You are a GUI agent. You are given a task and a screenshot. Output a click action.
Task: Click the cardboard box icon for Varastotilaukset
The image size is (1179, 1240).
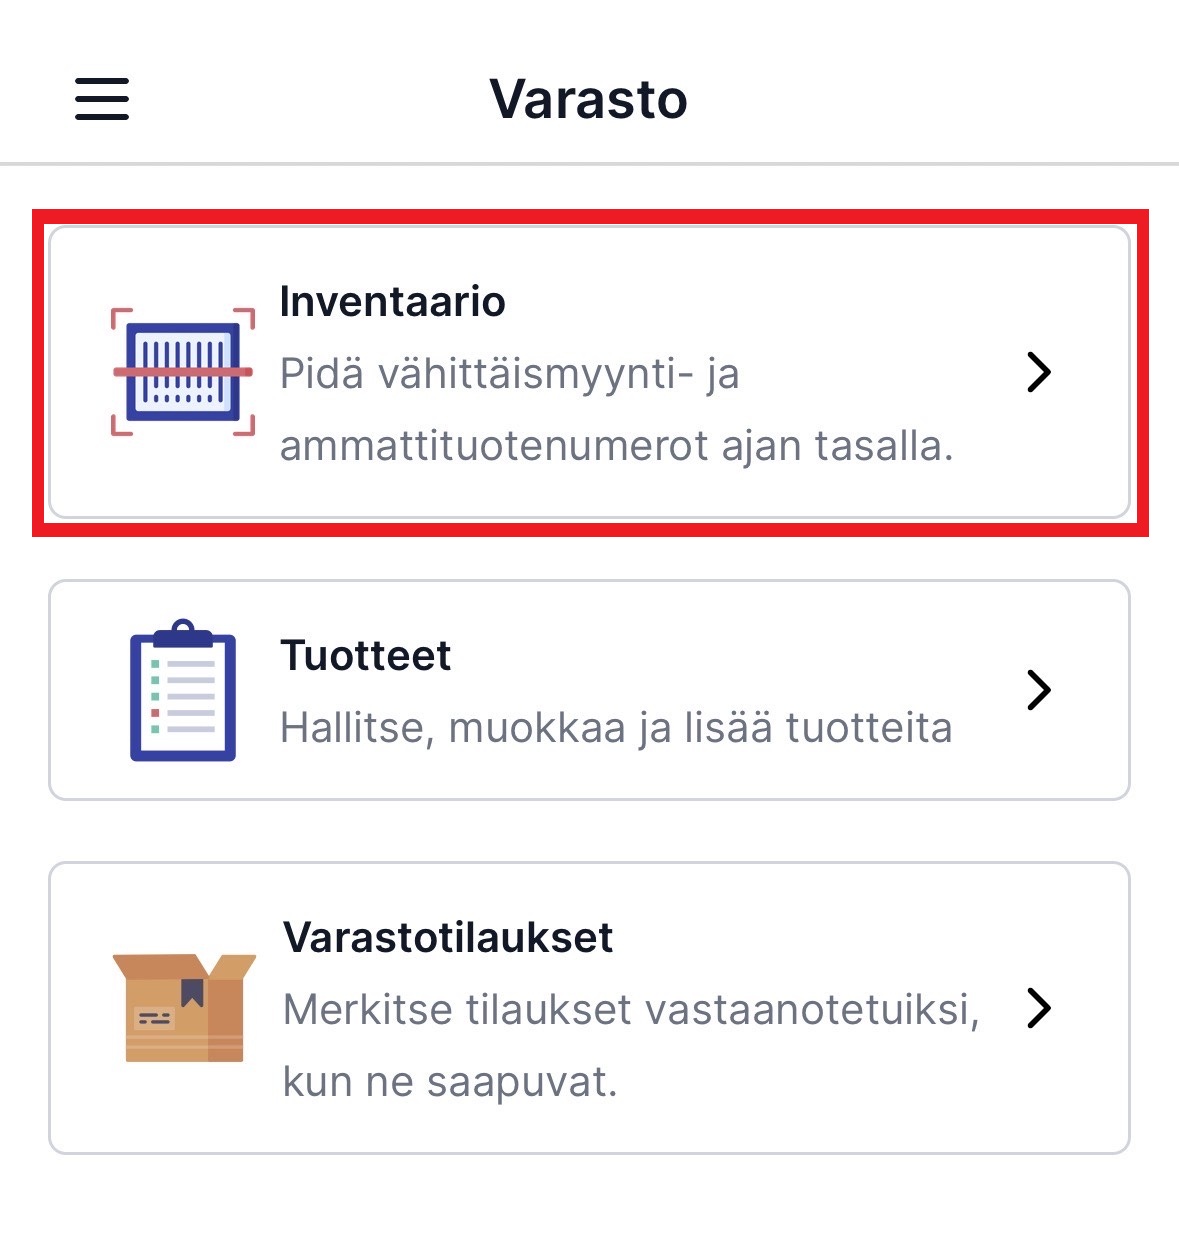pyautogui.click(x=180, y=1010)
